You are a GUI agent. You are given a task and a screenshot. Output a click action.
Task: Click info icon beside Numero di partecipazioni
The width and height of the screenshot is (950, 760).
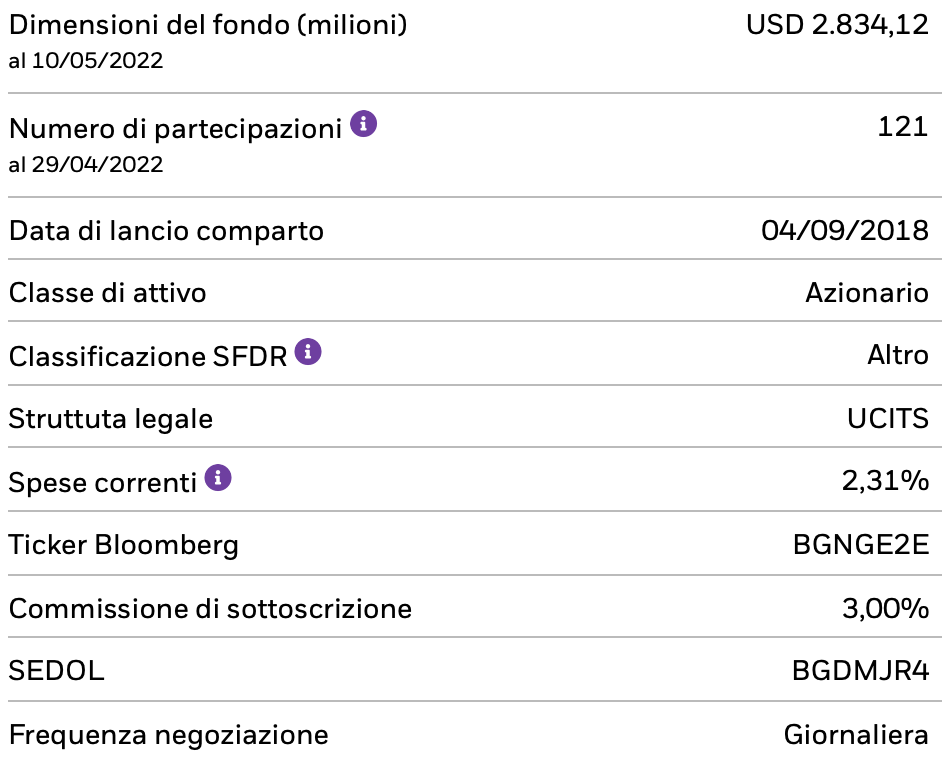point(364,125)
